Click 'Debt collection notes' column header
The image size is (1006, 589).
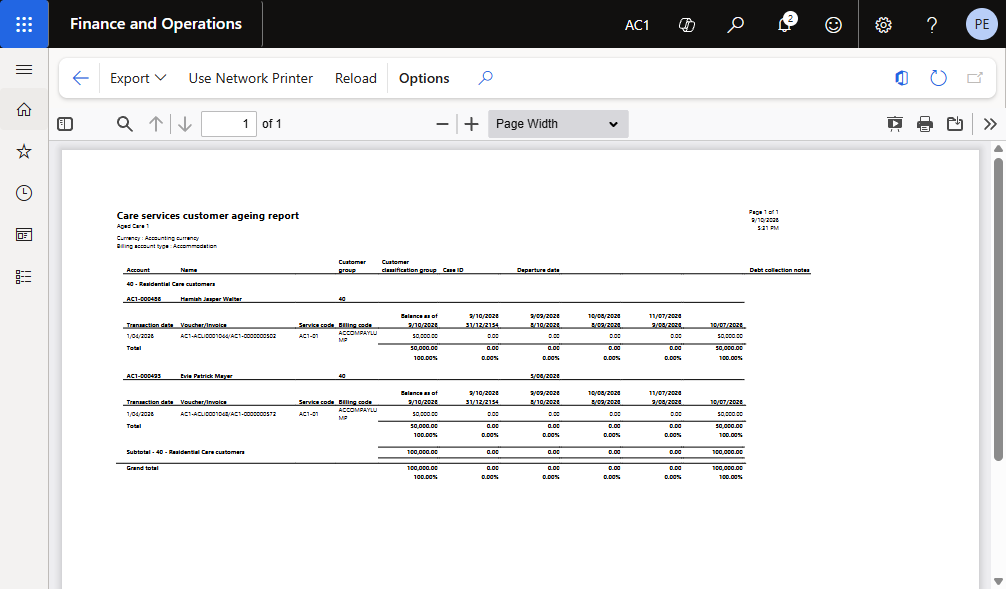(x=780, y=270)
